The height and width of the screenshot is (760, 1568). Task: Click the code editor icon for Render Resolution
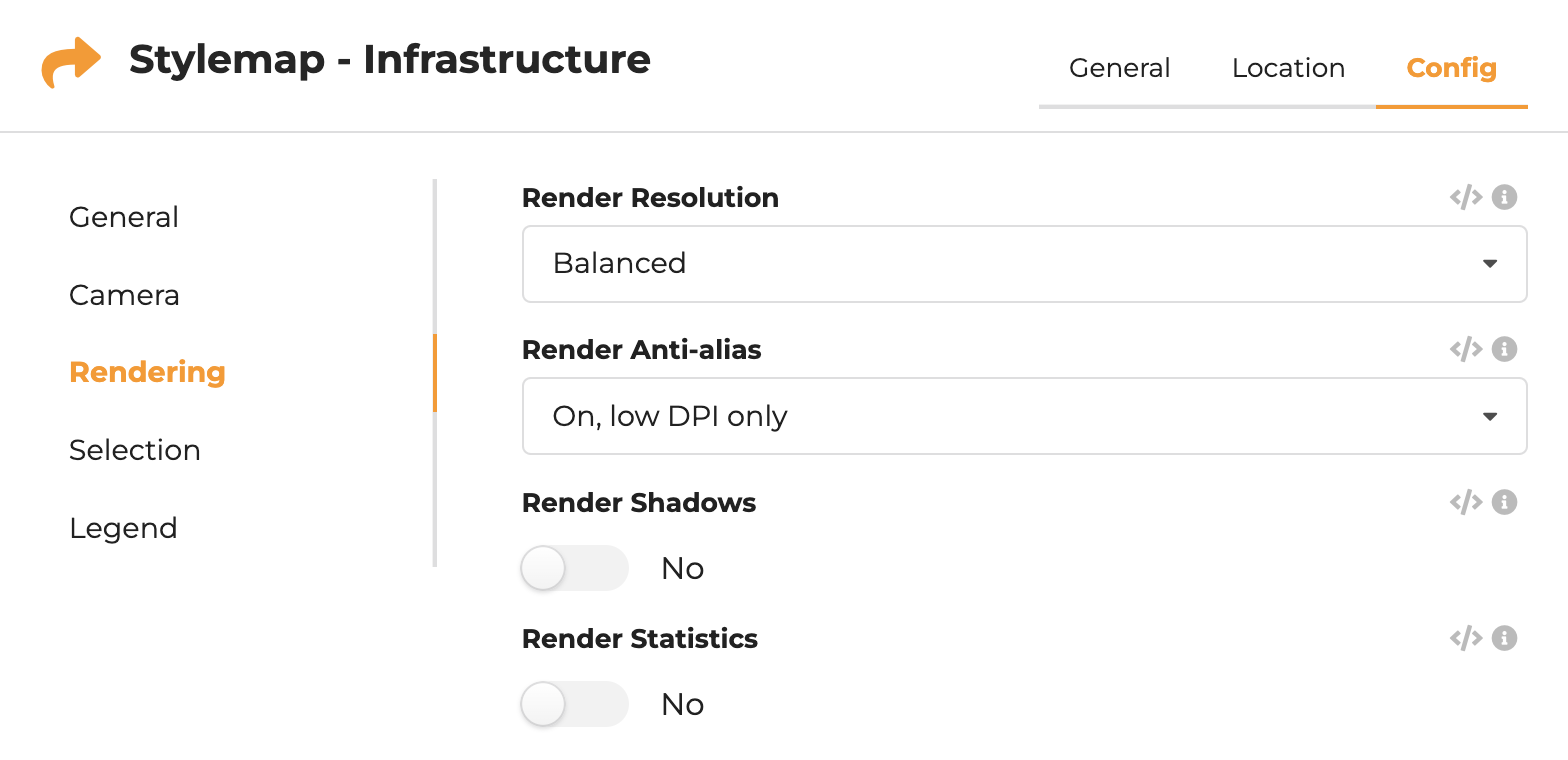point(1466,197)
